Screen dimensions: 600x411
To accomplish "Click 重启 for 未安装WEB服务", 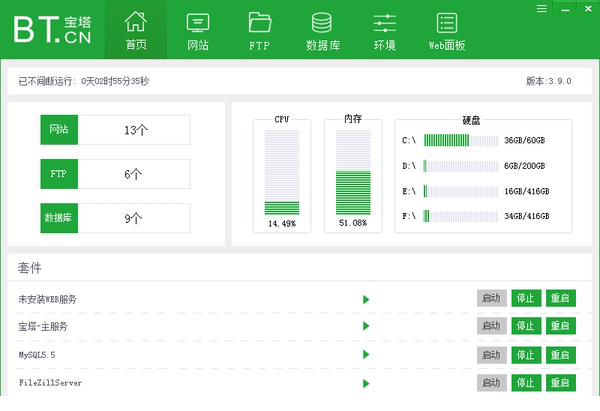I will point(560,298).
